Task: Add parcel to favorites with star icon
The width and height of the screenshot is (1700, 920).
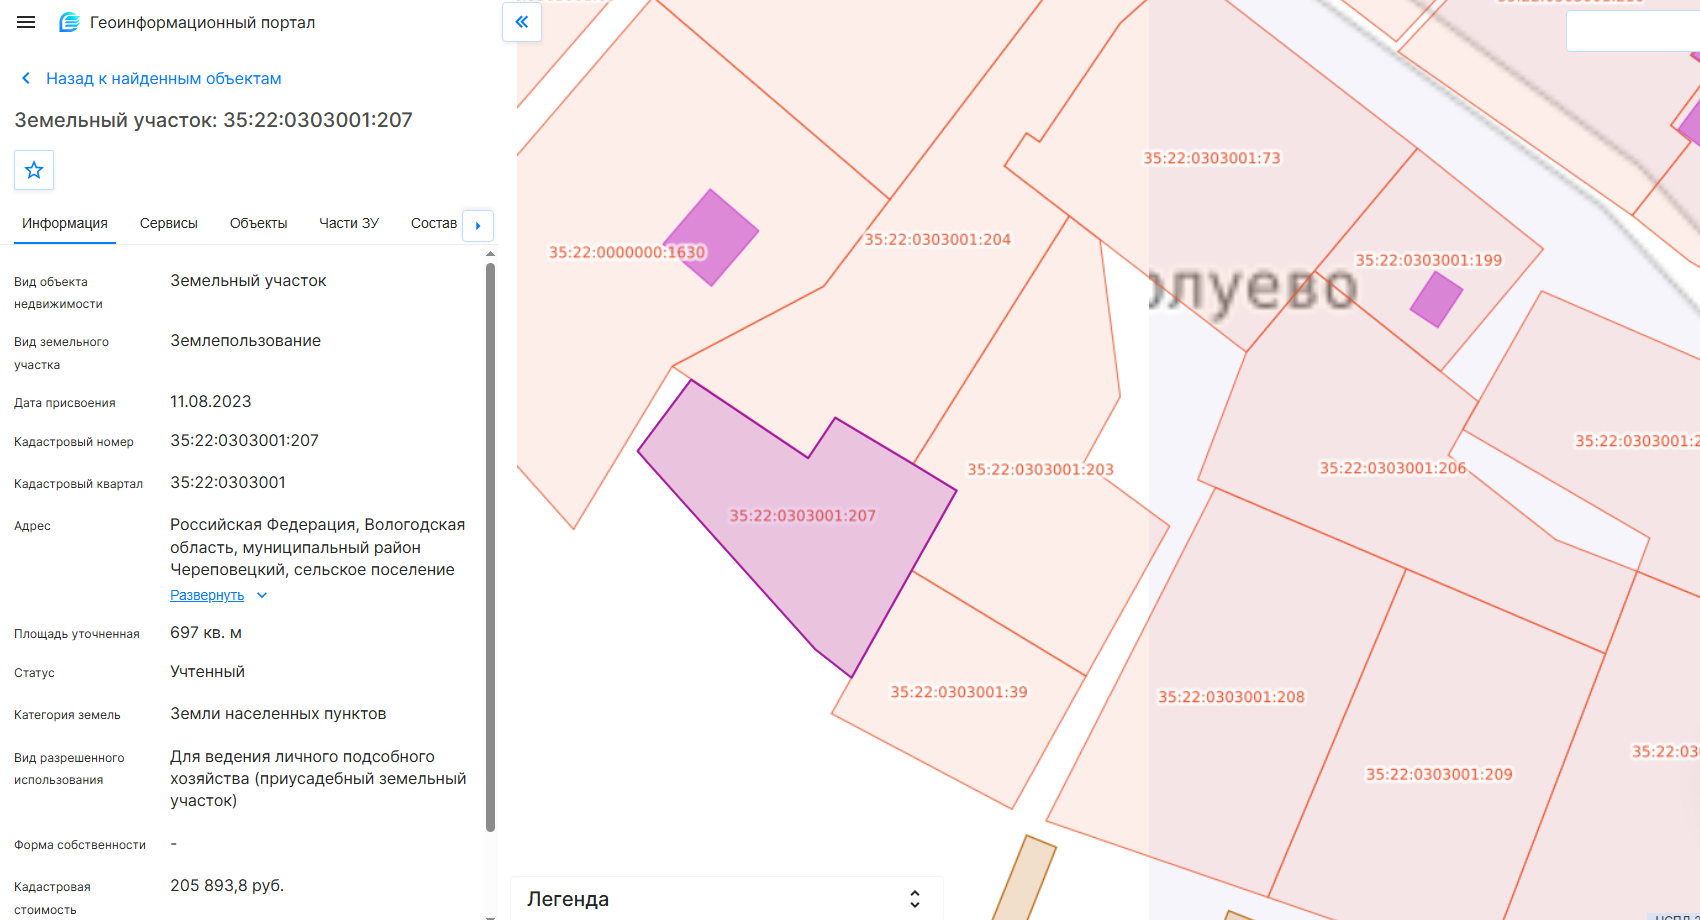Action: coord(34,170)
